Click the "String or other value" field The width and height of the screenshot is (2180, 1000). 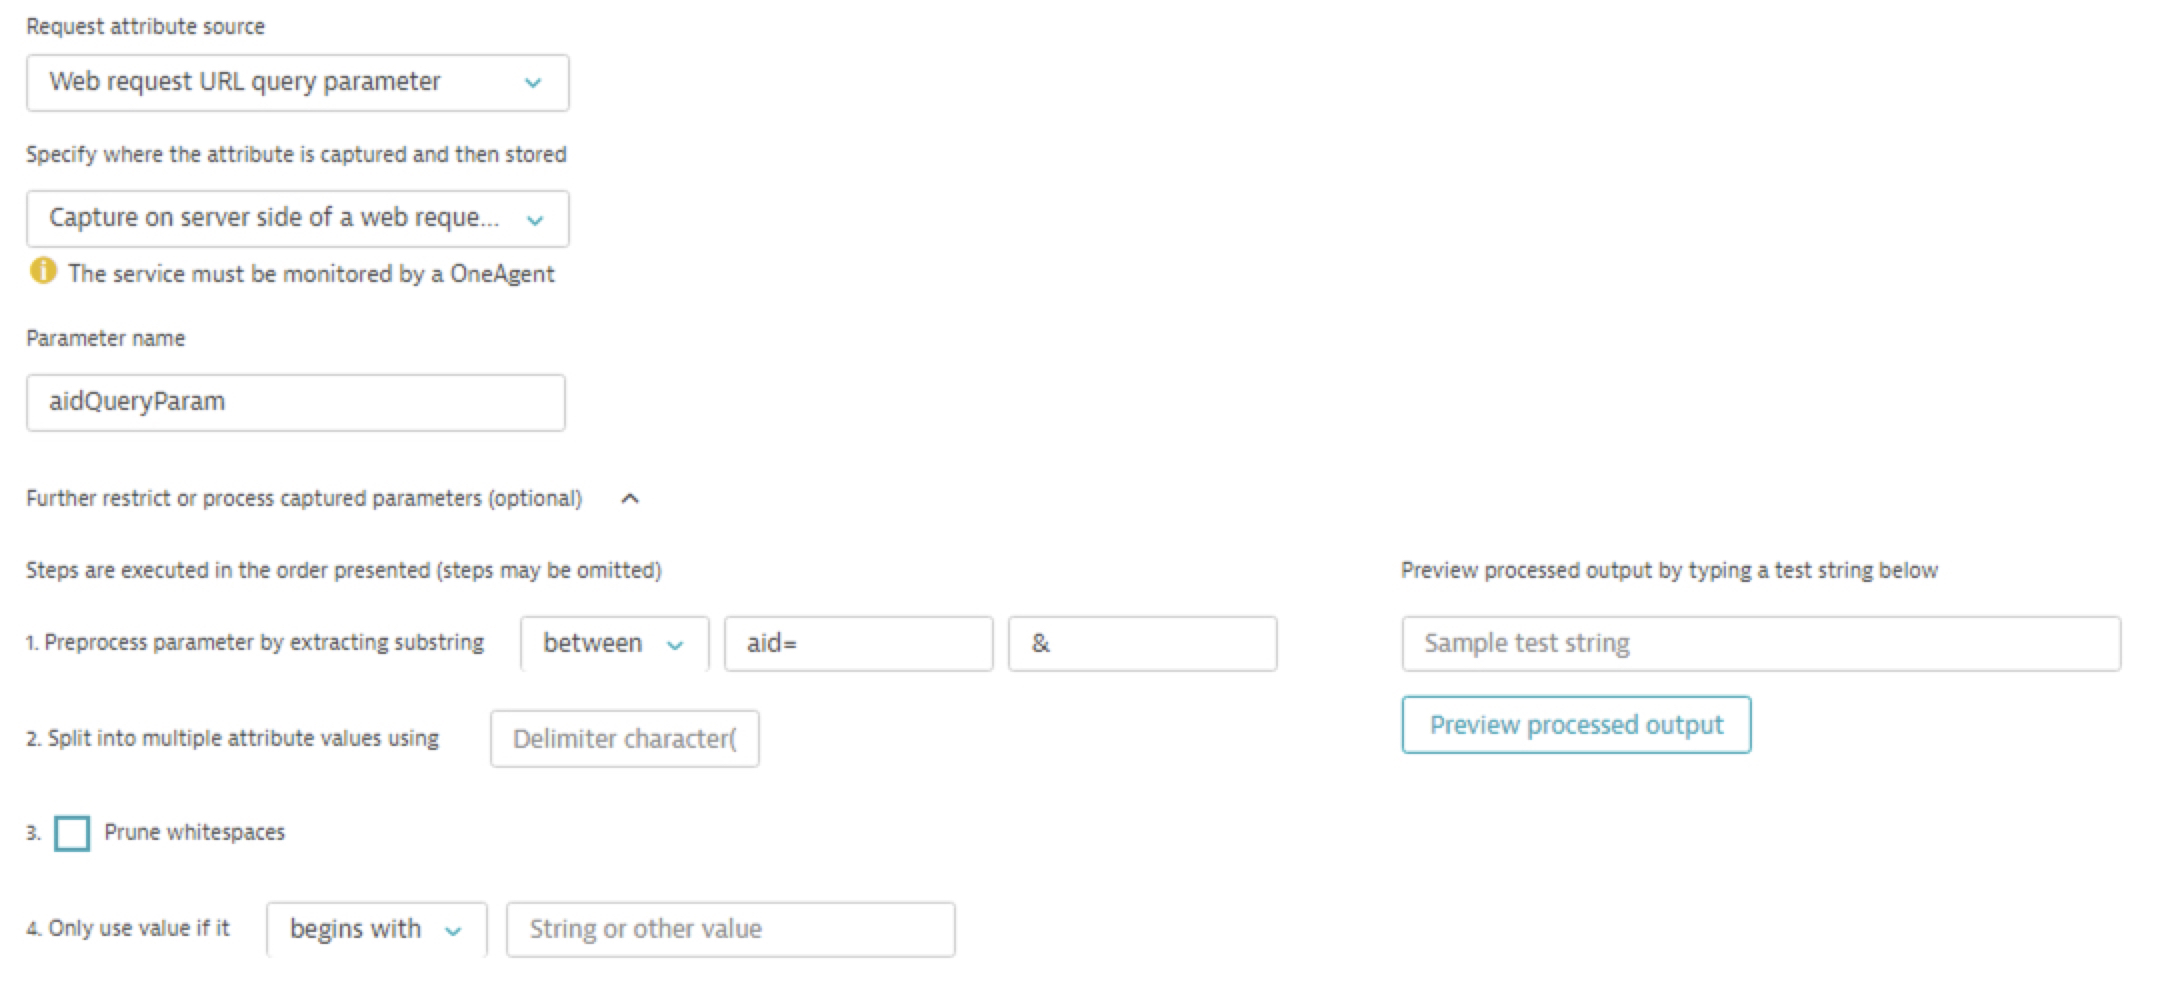[x=730, y=929]
